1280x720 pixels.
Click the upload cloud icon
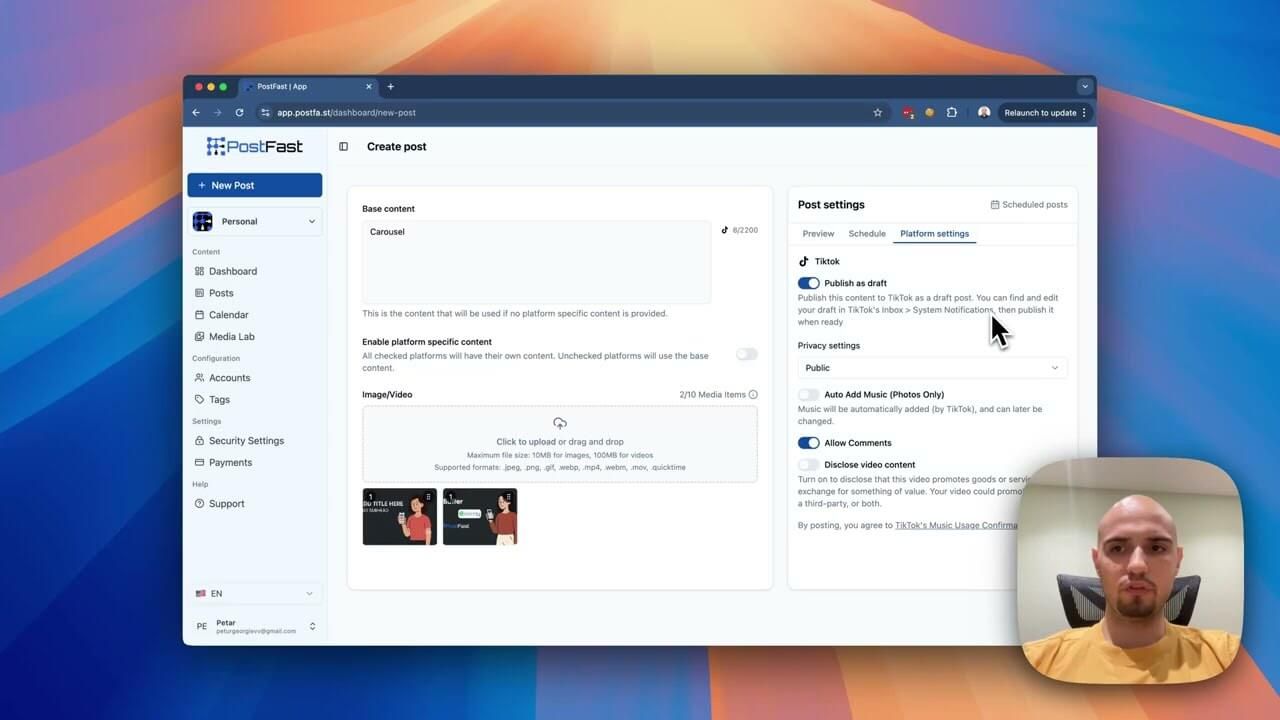559,424
